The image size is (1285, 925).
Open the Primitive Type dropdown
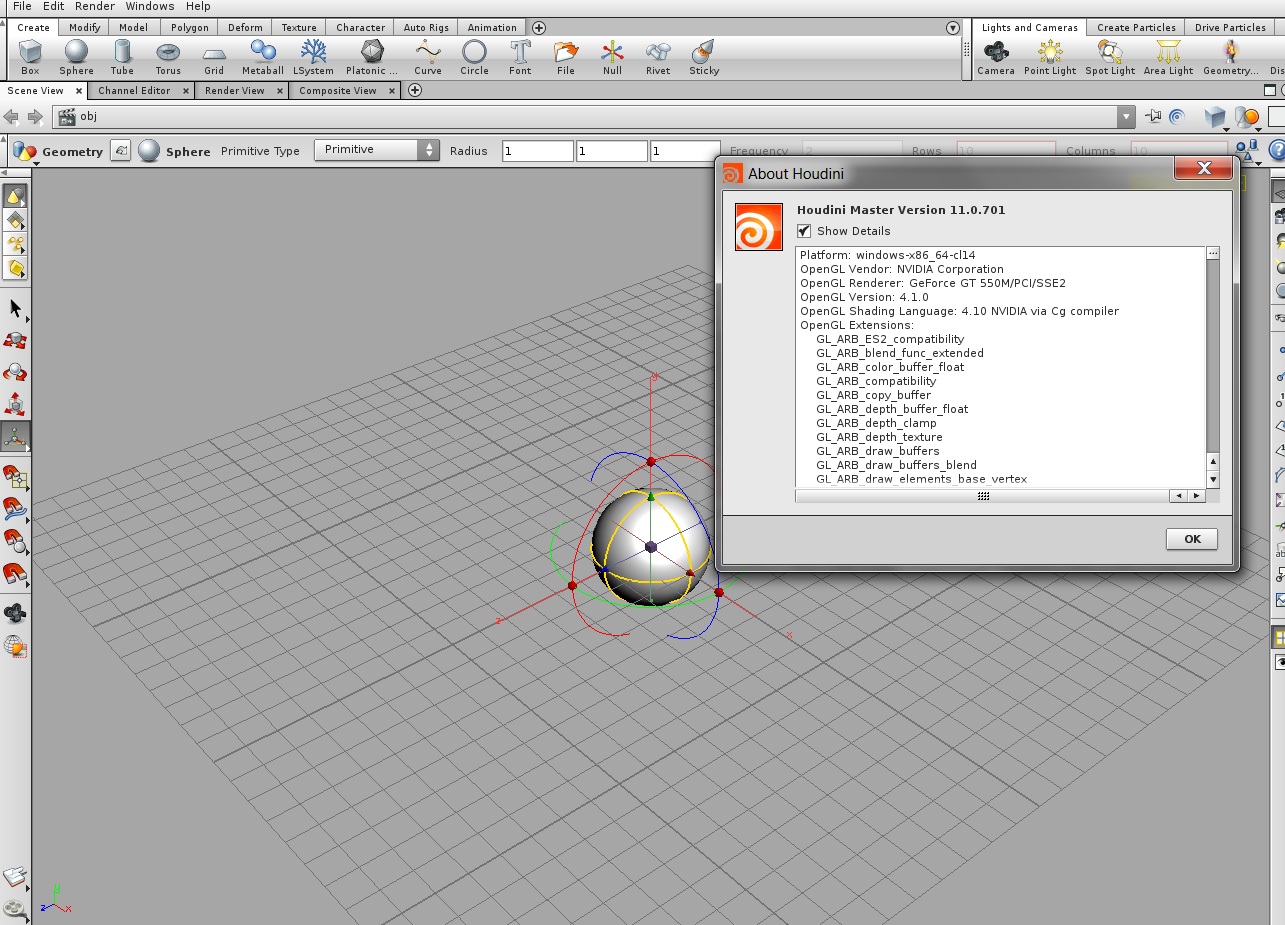pyautogui.click(x=377, y=150)
